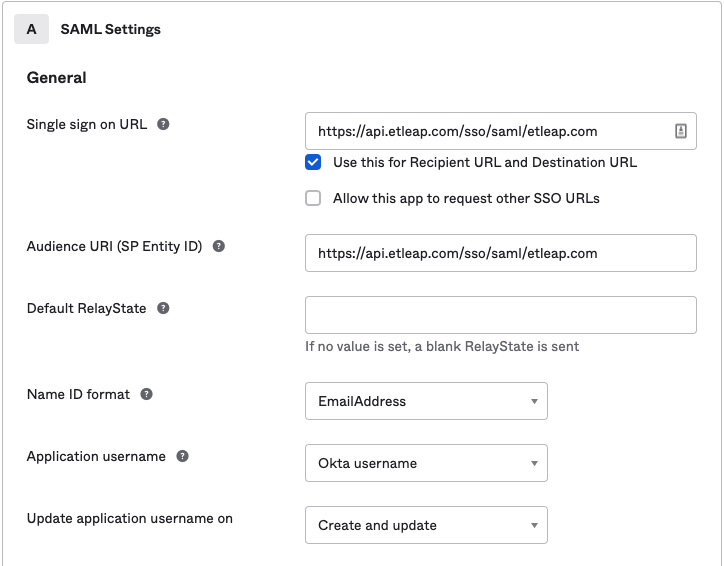Click the 'General' section heading
The height and width of the screenshot is (566, 724).
point(56,77)
